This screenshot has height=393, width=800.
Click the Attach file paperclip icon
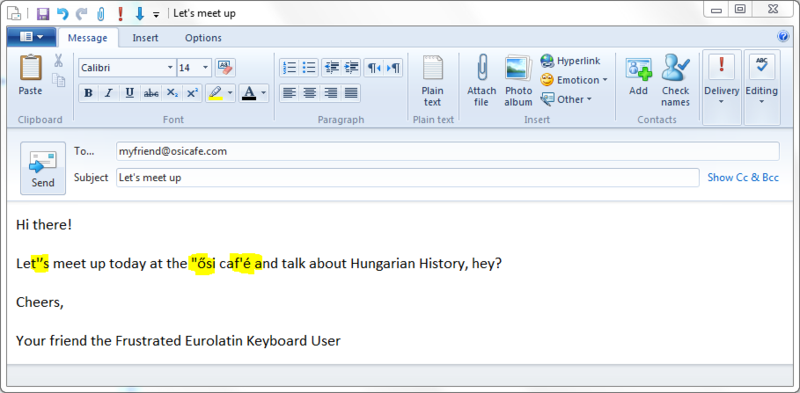coord(481,68)
